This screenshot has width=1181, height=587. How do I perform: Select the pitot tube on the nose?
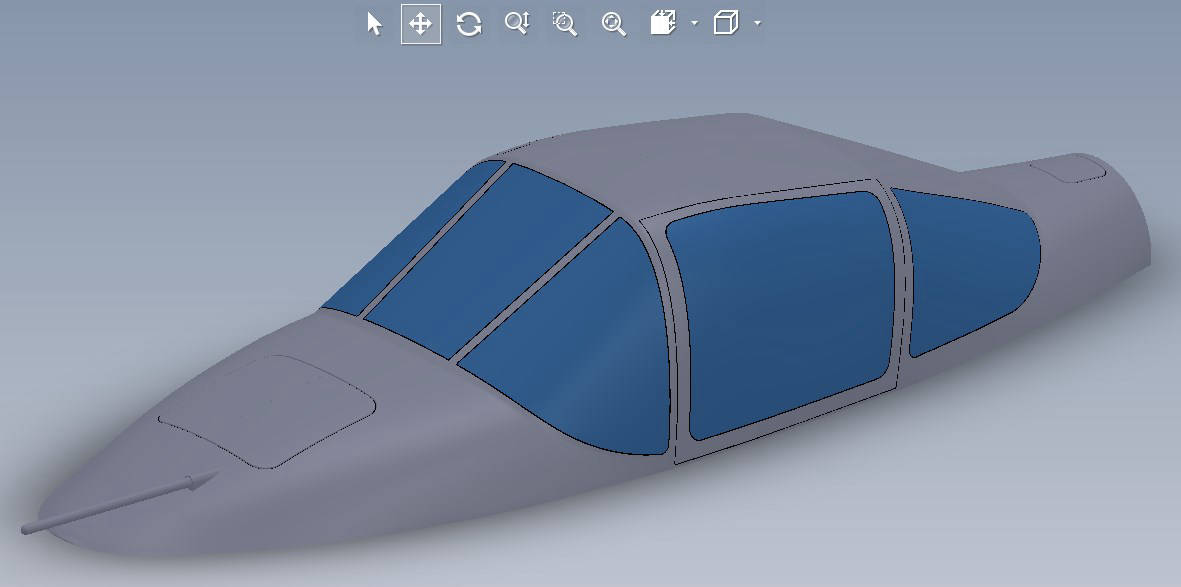tap(120, 503)
